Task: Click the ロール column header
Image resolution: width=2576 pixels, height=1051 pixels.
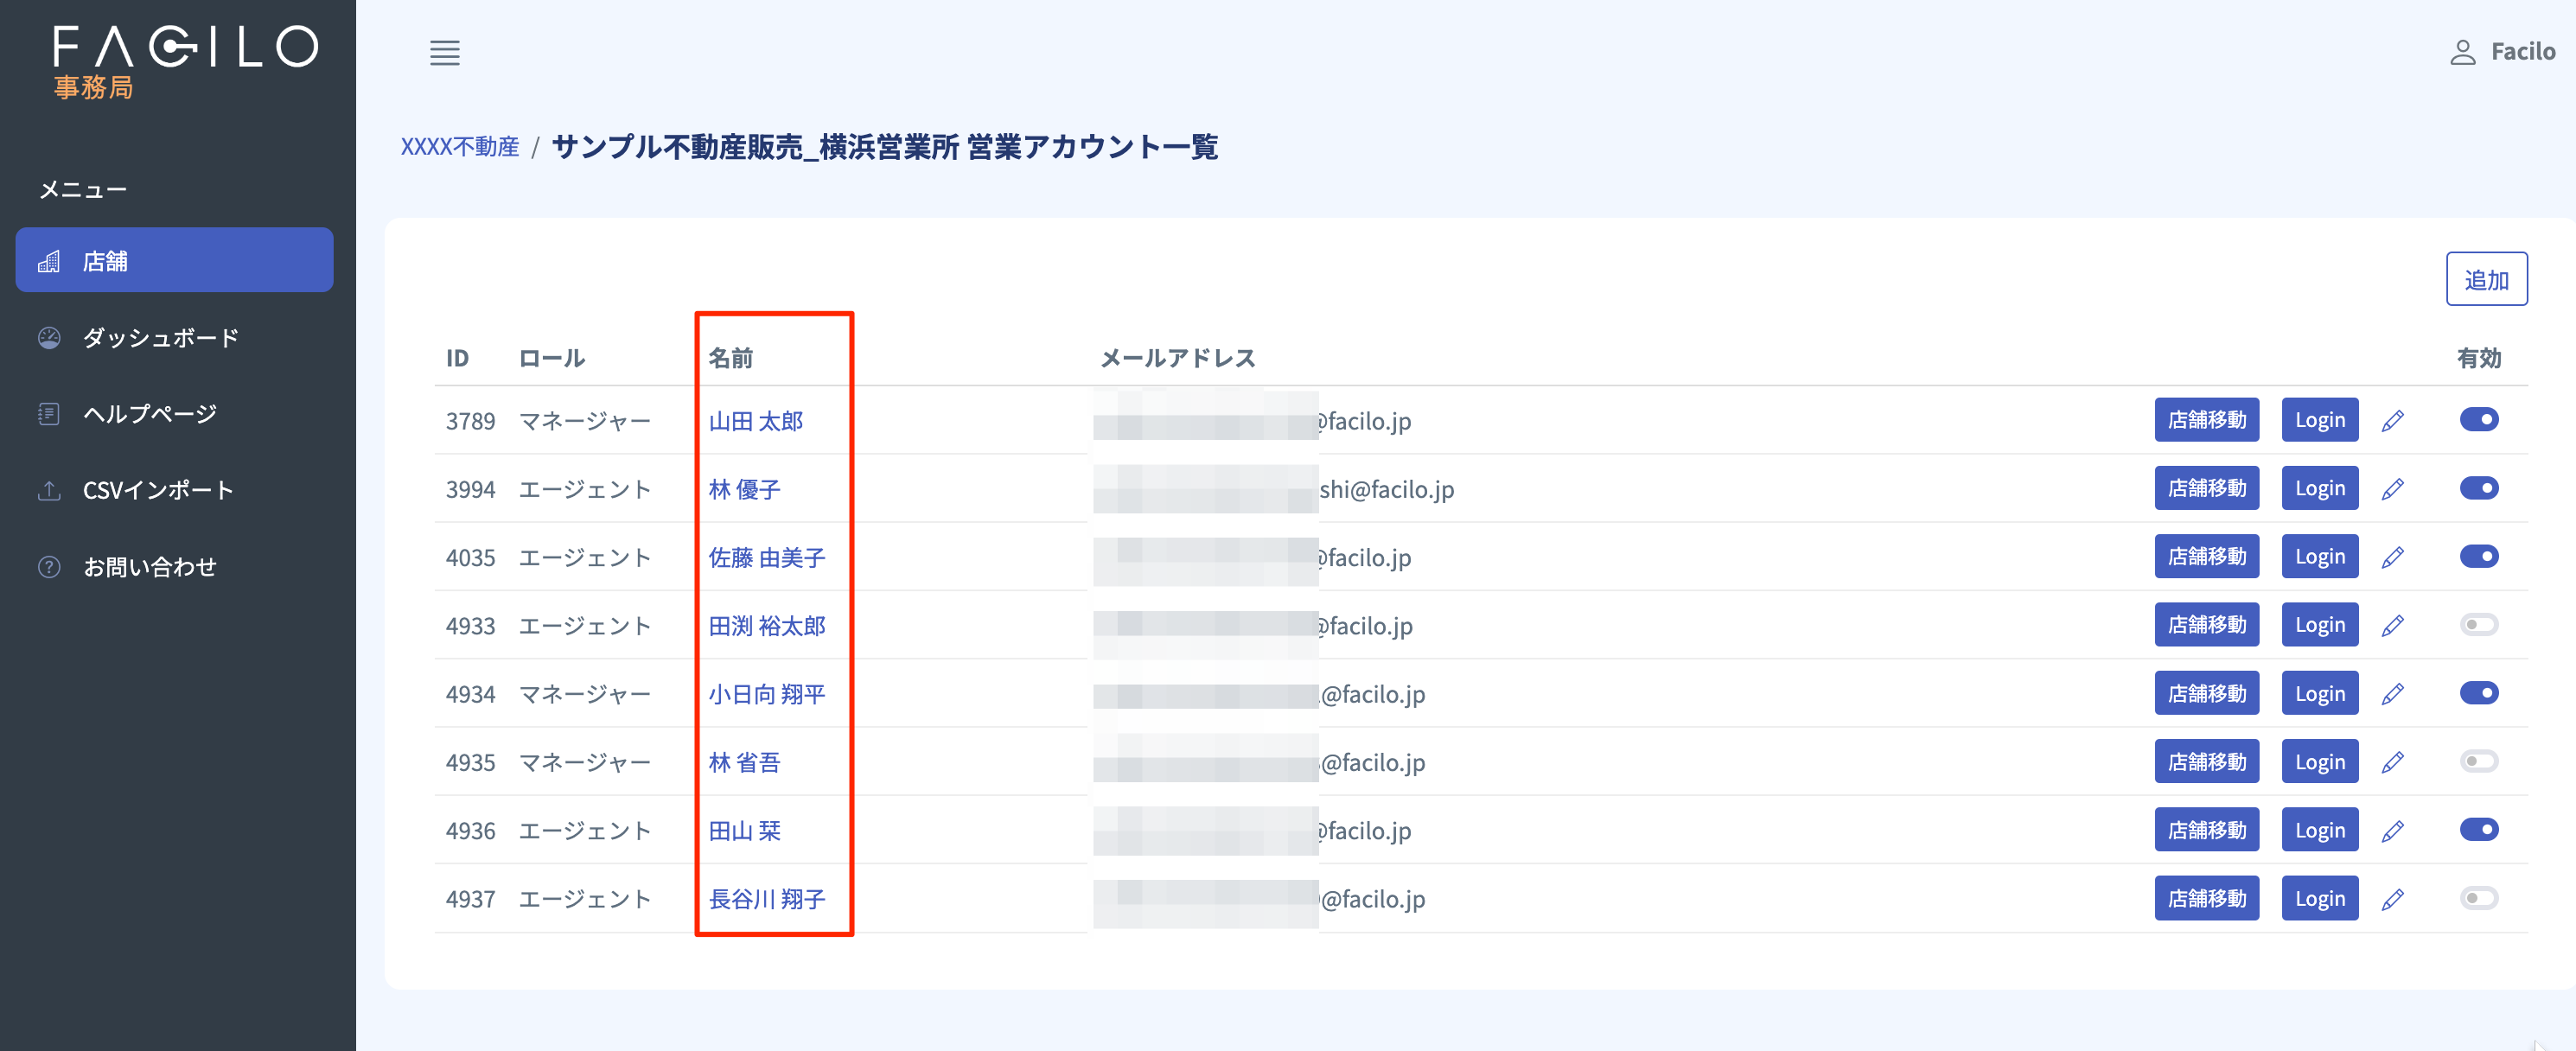Action: (552, 358)
